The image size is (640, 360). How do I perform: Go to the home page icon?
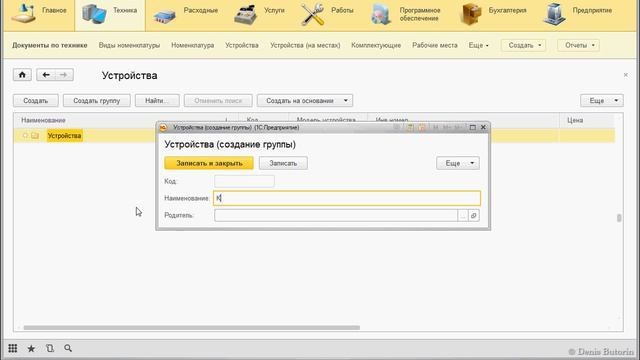(22, 75)
